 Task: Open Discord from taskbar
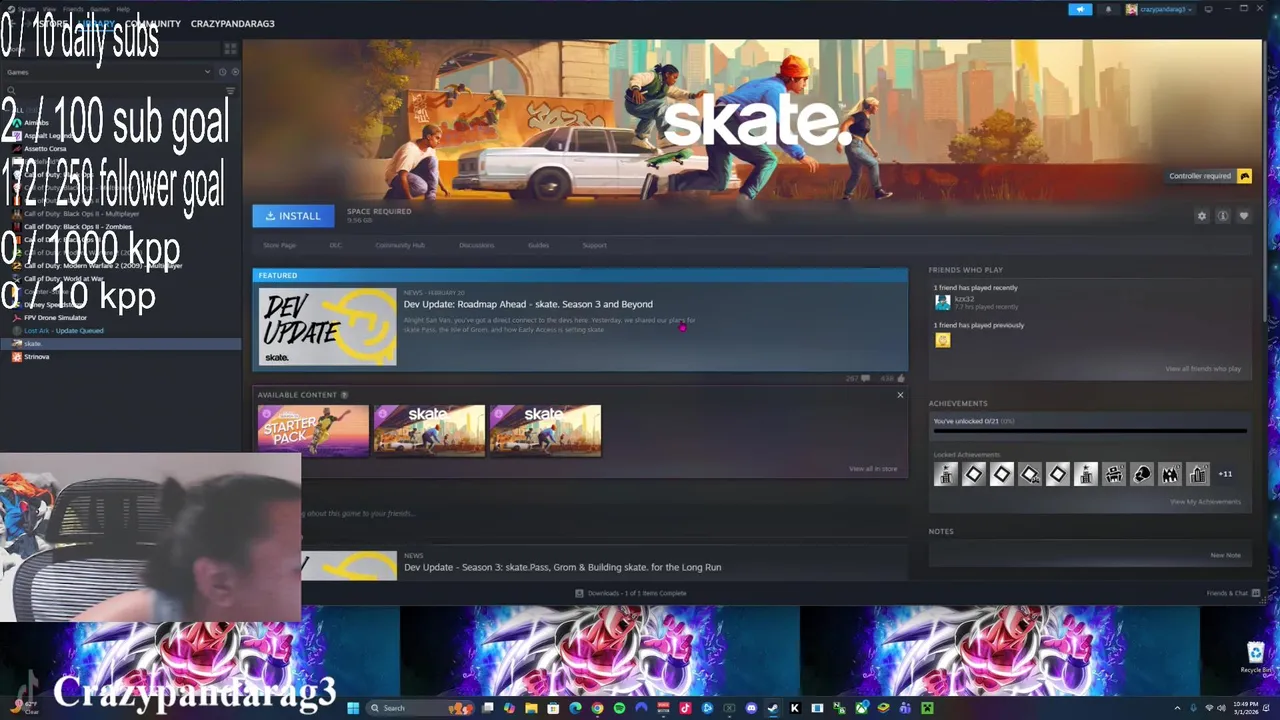pos(751,708)
